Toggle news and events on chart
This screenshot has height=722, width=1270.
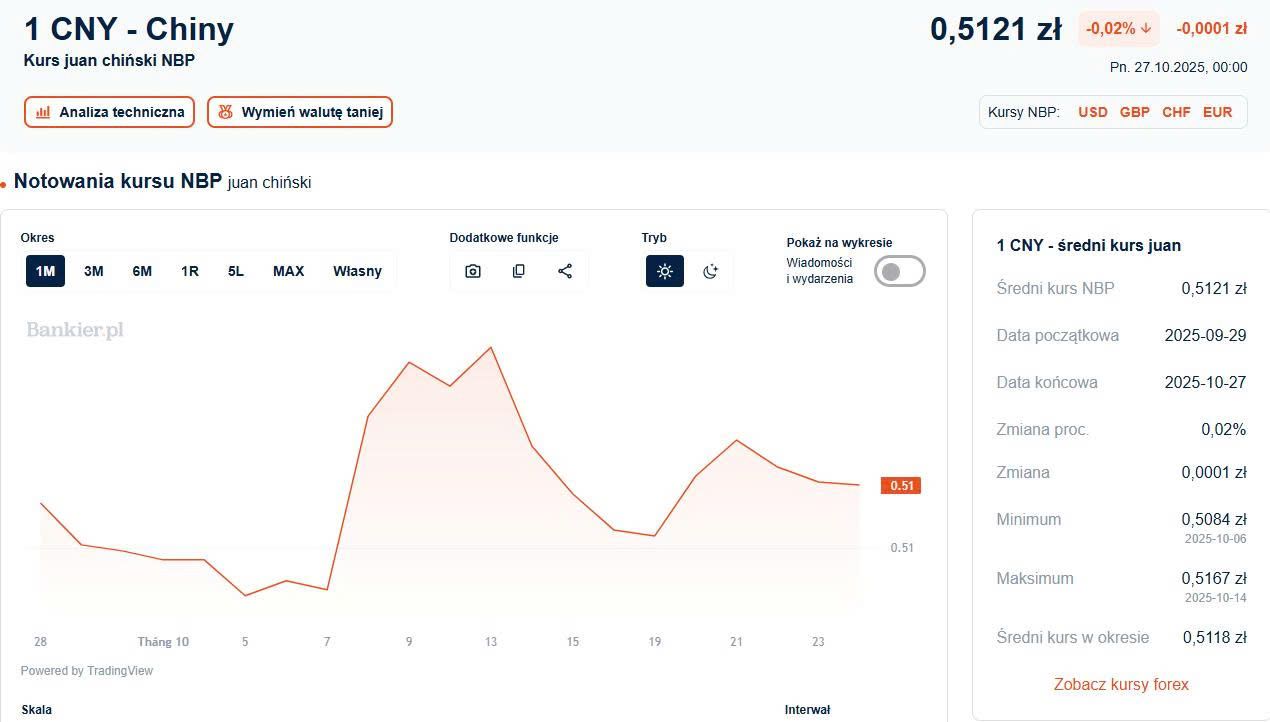point(899,271)
